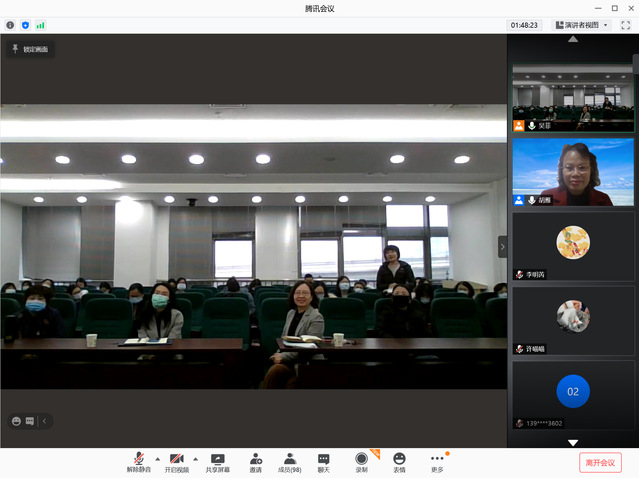Open the reactions (表情) menu
Viewport: 639px width, 478px height.
pyautogui.click(x=399, y=461)
